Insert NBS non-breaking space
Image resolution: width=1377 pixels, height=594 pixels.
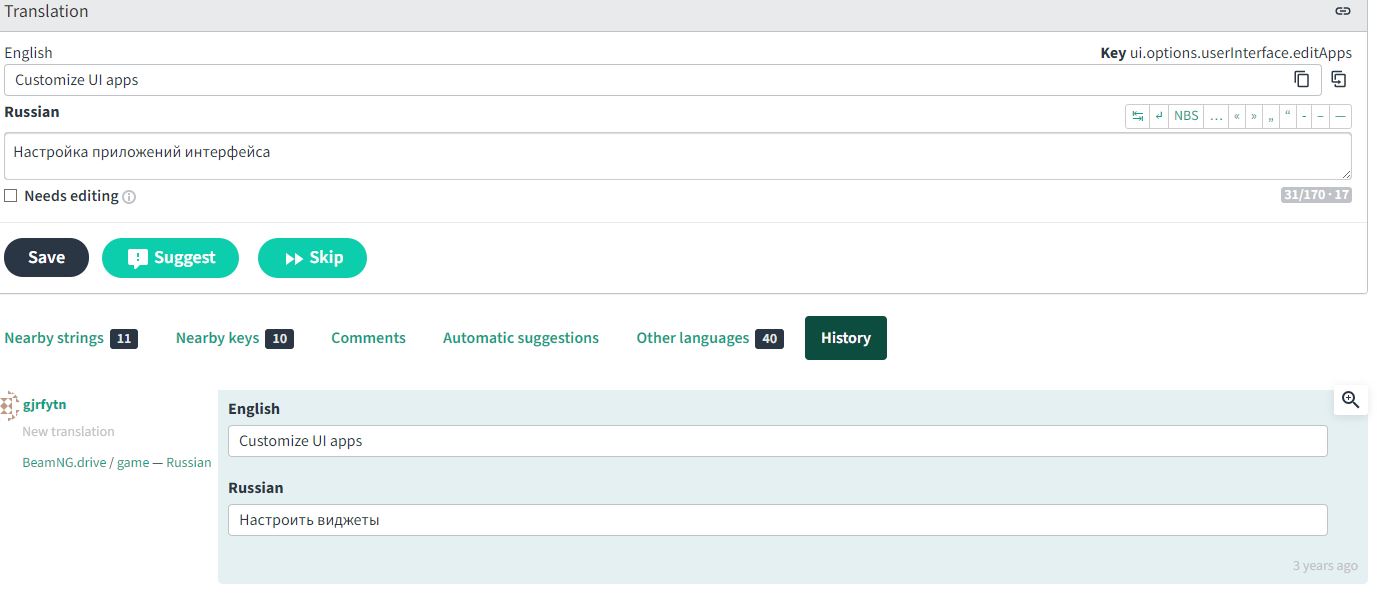[1186, 116]
